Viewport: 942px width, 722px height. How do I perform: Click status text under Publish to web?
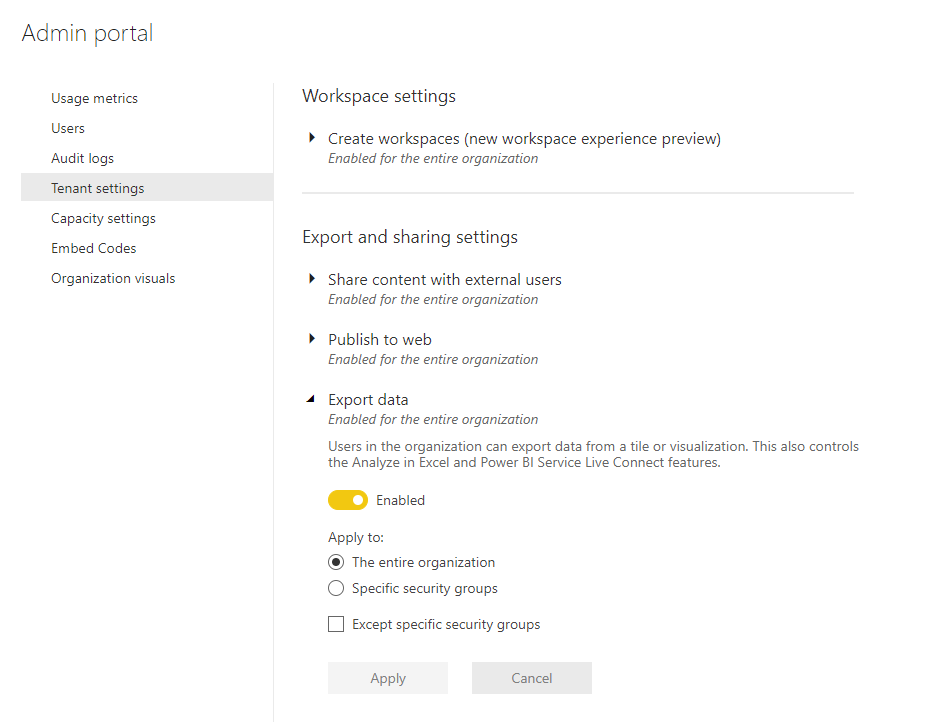pyautogui.click(x=433, y=360)
